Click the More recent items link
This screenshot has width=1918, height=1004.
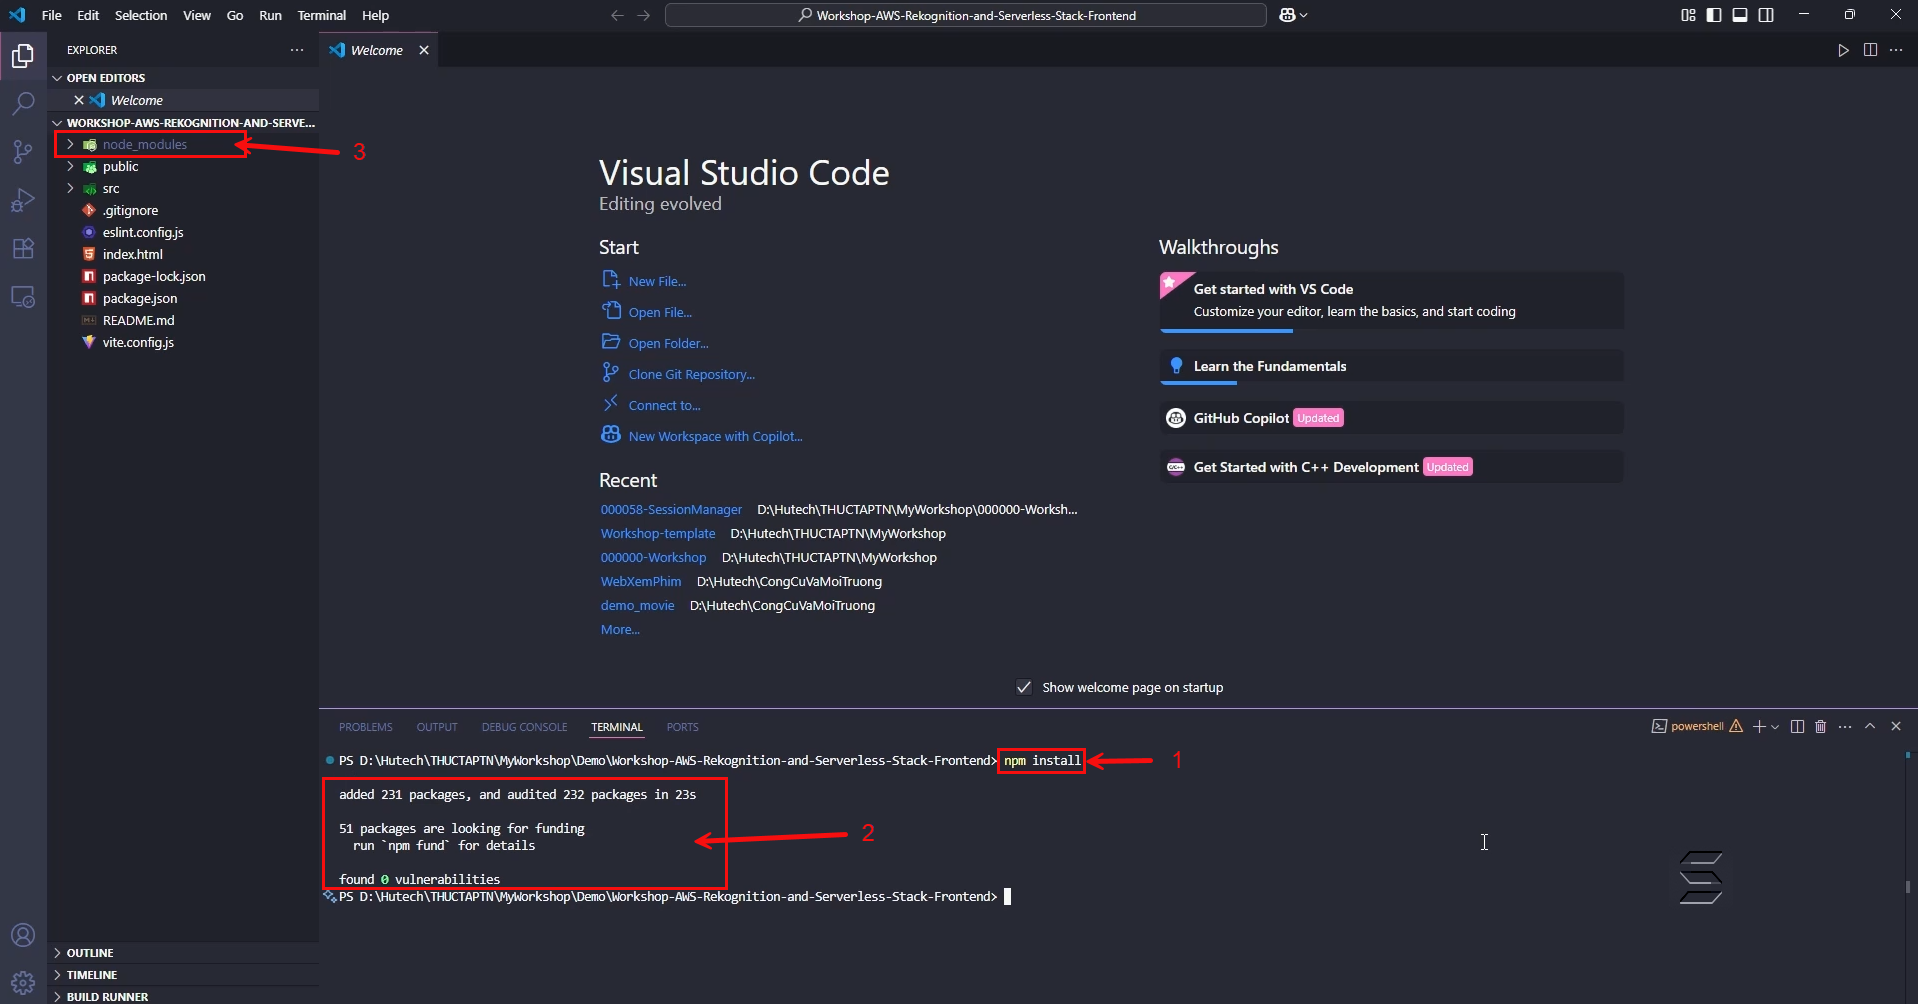pos(620,630)
